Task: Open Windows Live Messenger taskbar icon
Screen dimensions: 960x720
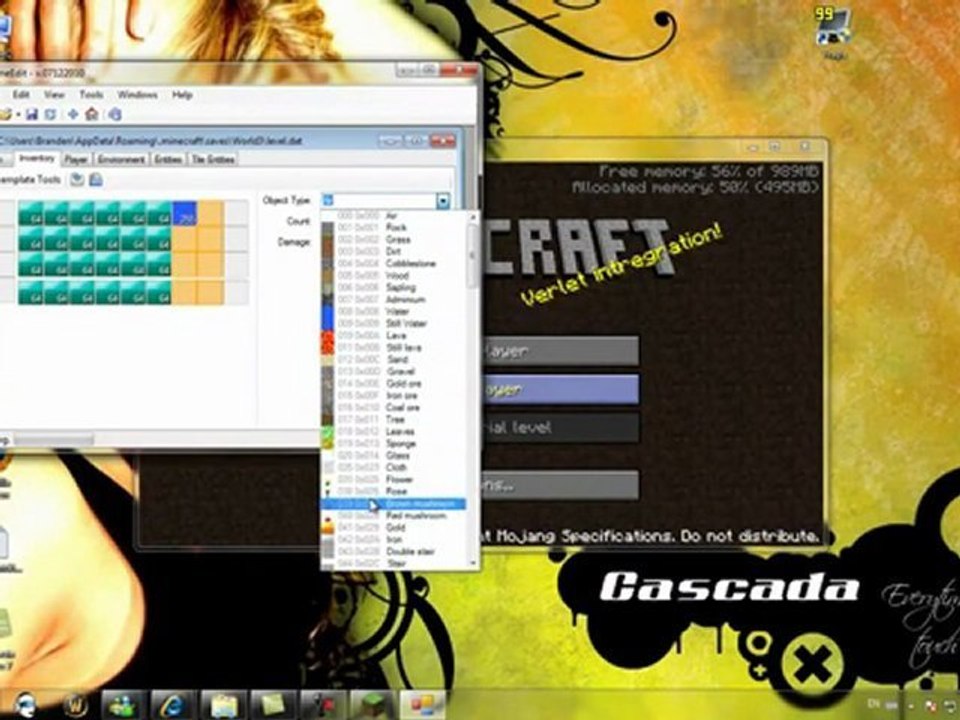Action: (x=124, y=705)
